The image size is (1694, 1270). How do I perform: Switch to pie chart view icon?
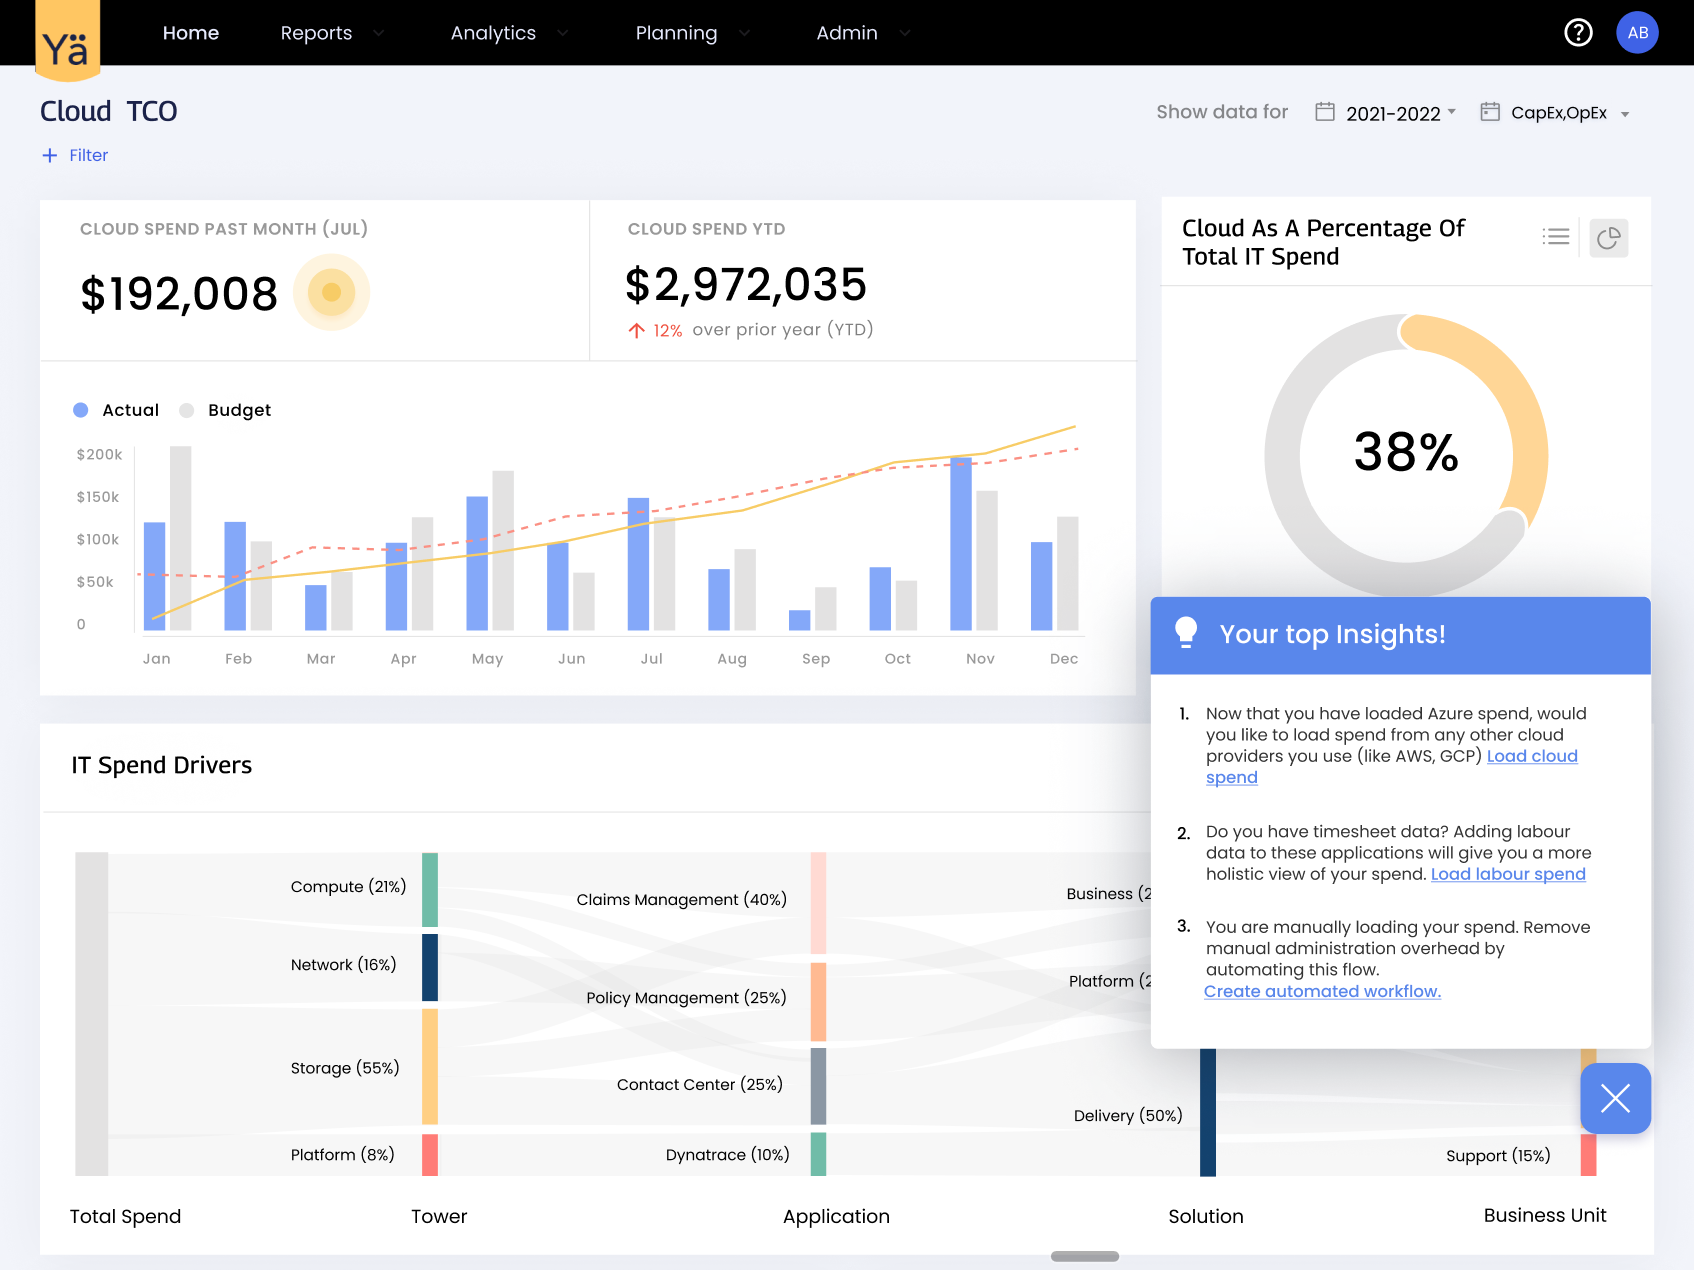[1608, 238]
